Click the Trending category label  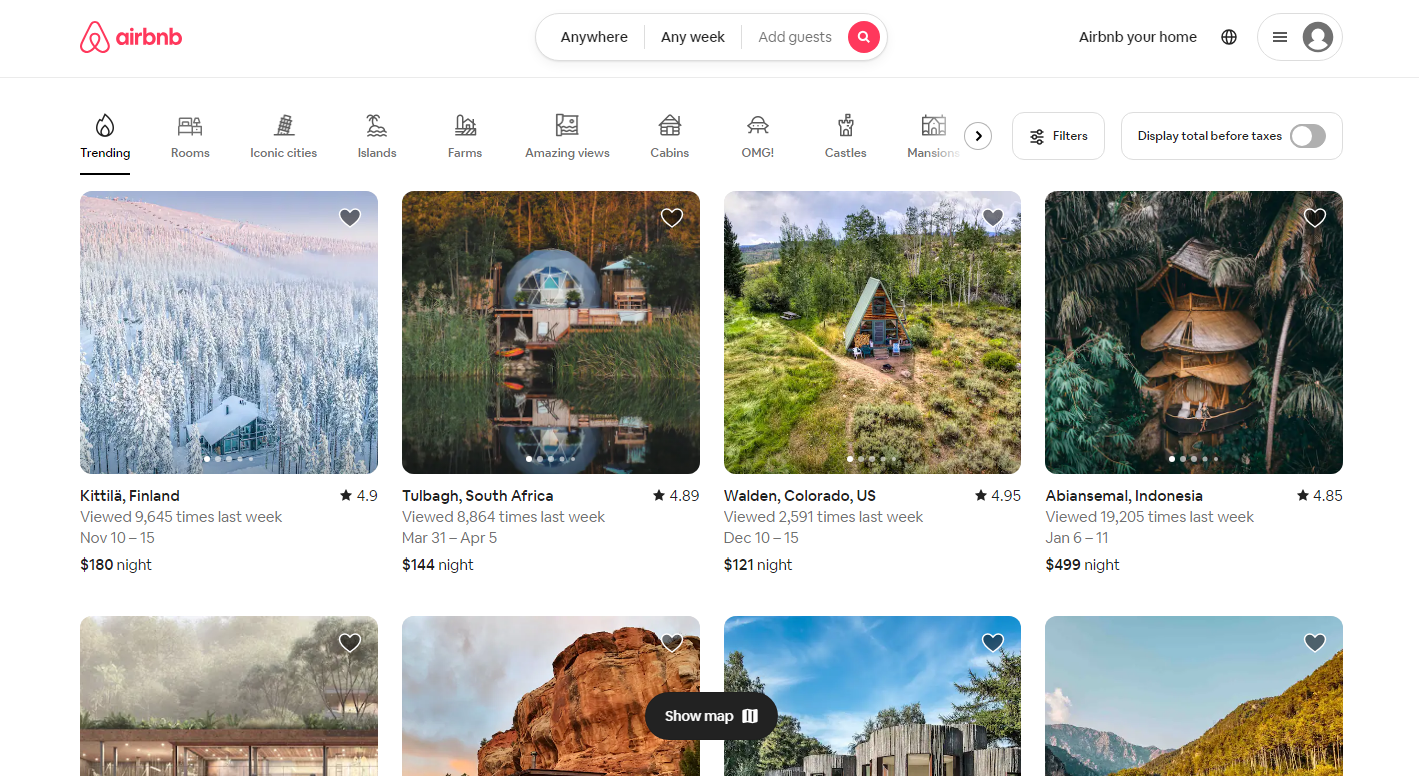click(105, 153)
